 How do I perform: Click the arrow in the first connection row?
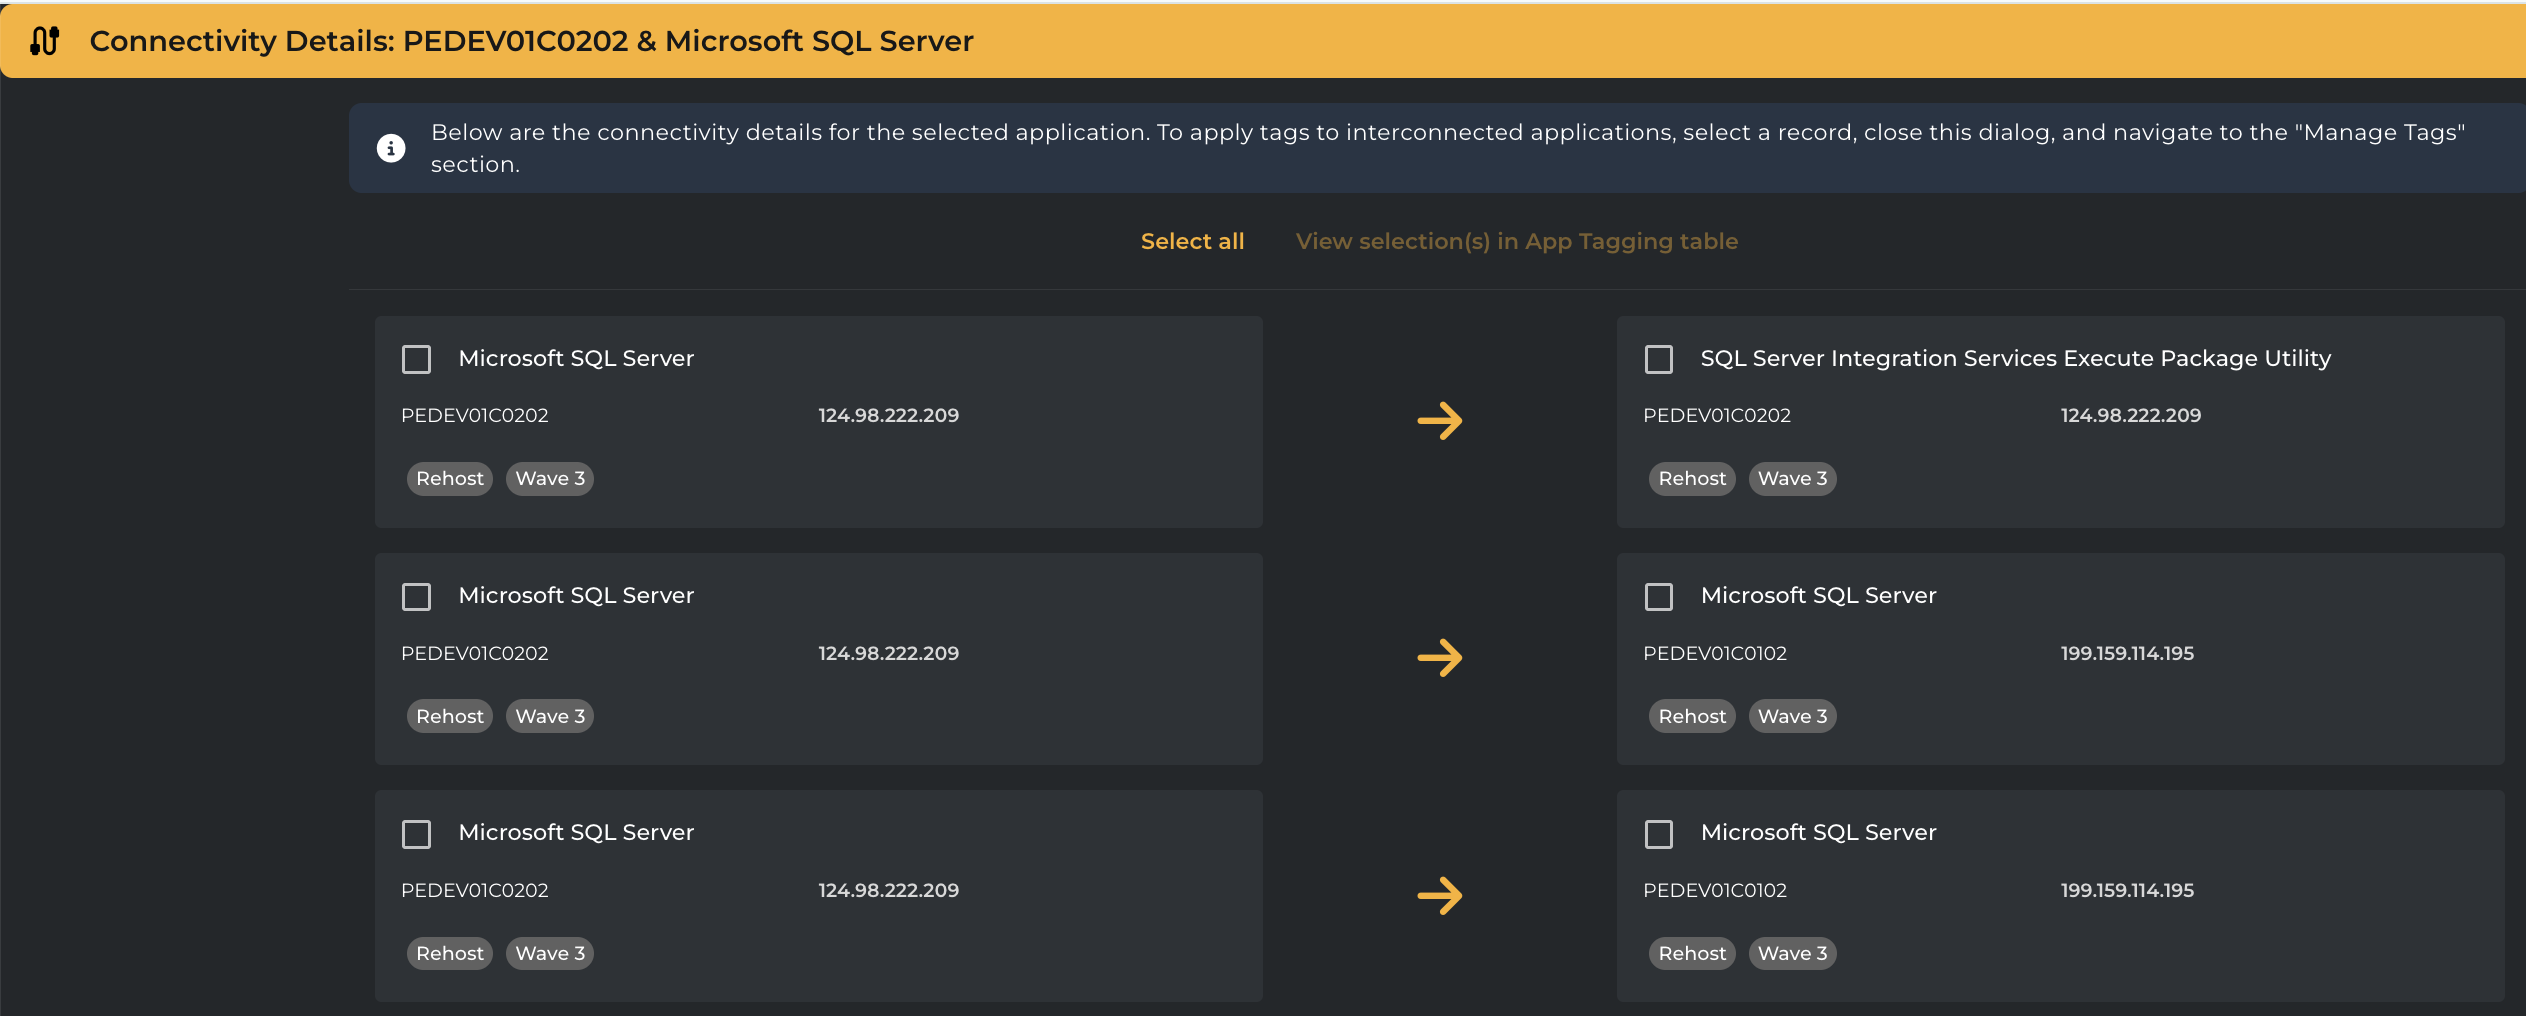[1439, 421]
